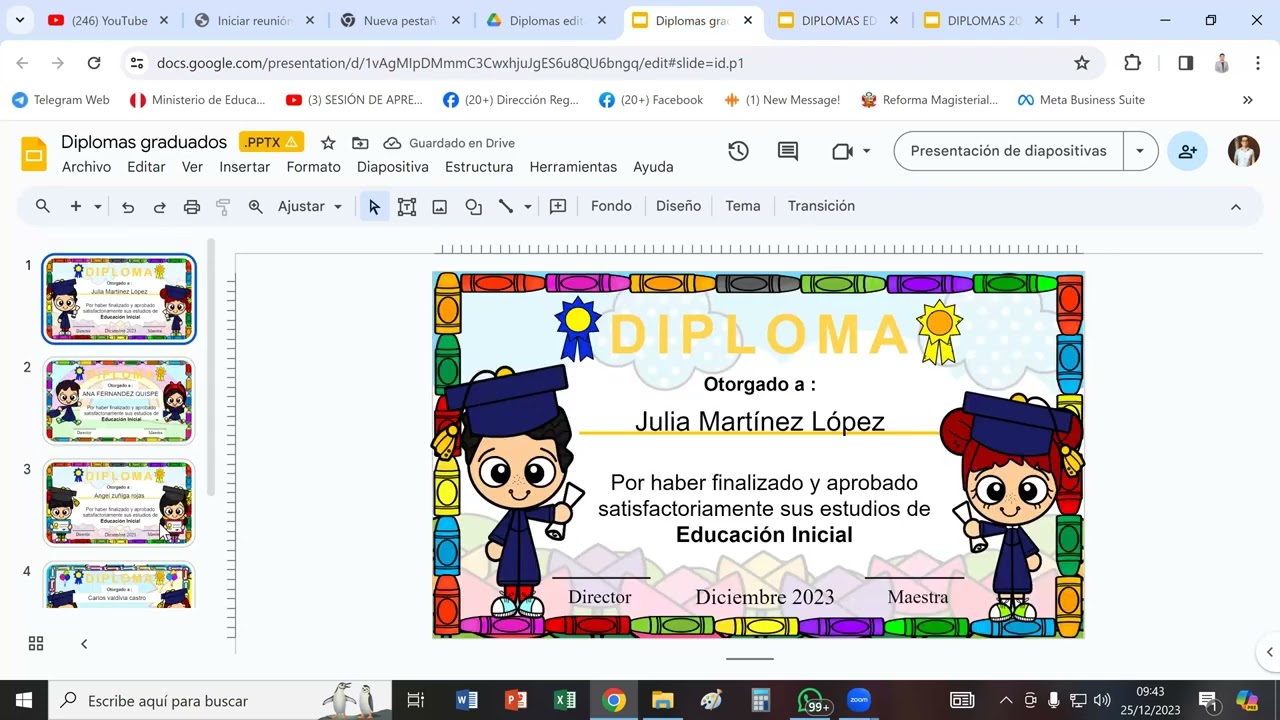Start Presentación de diapositivas

pos(1008,151)
